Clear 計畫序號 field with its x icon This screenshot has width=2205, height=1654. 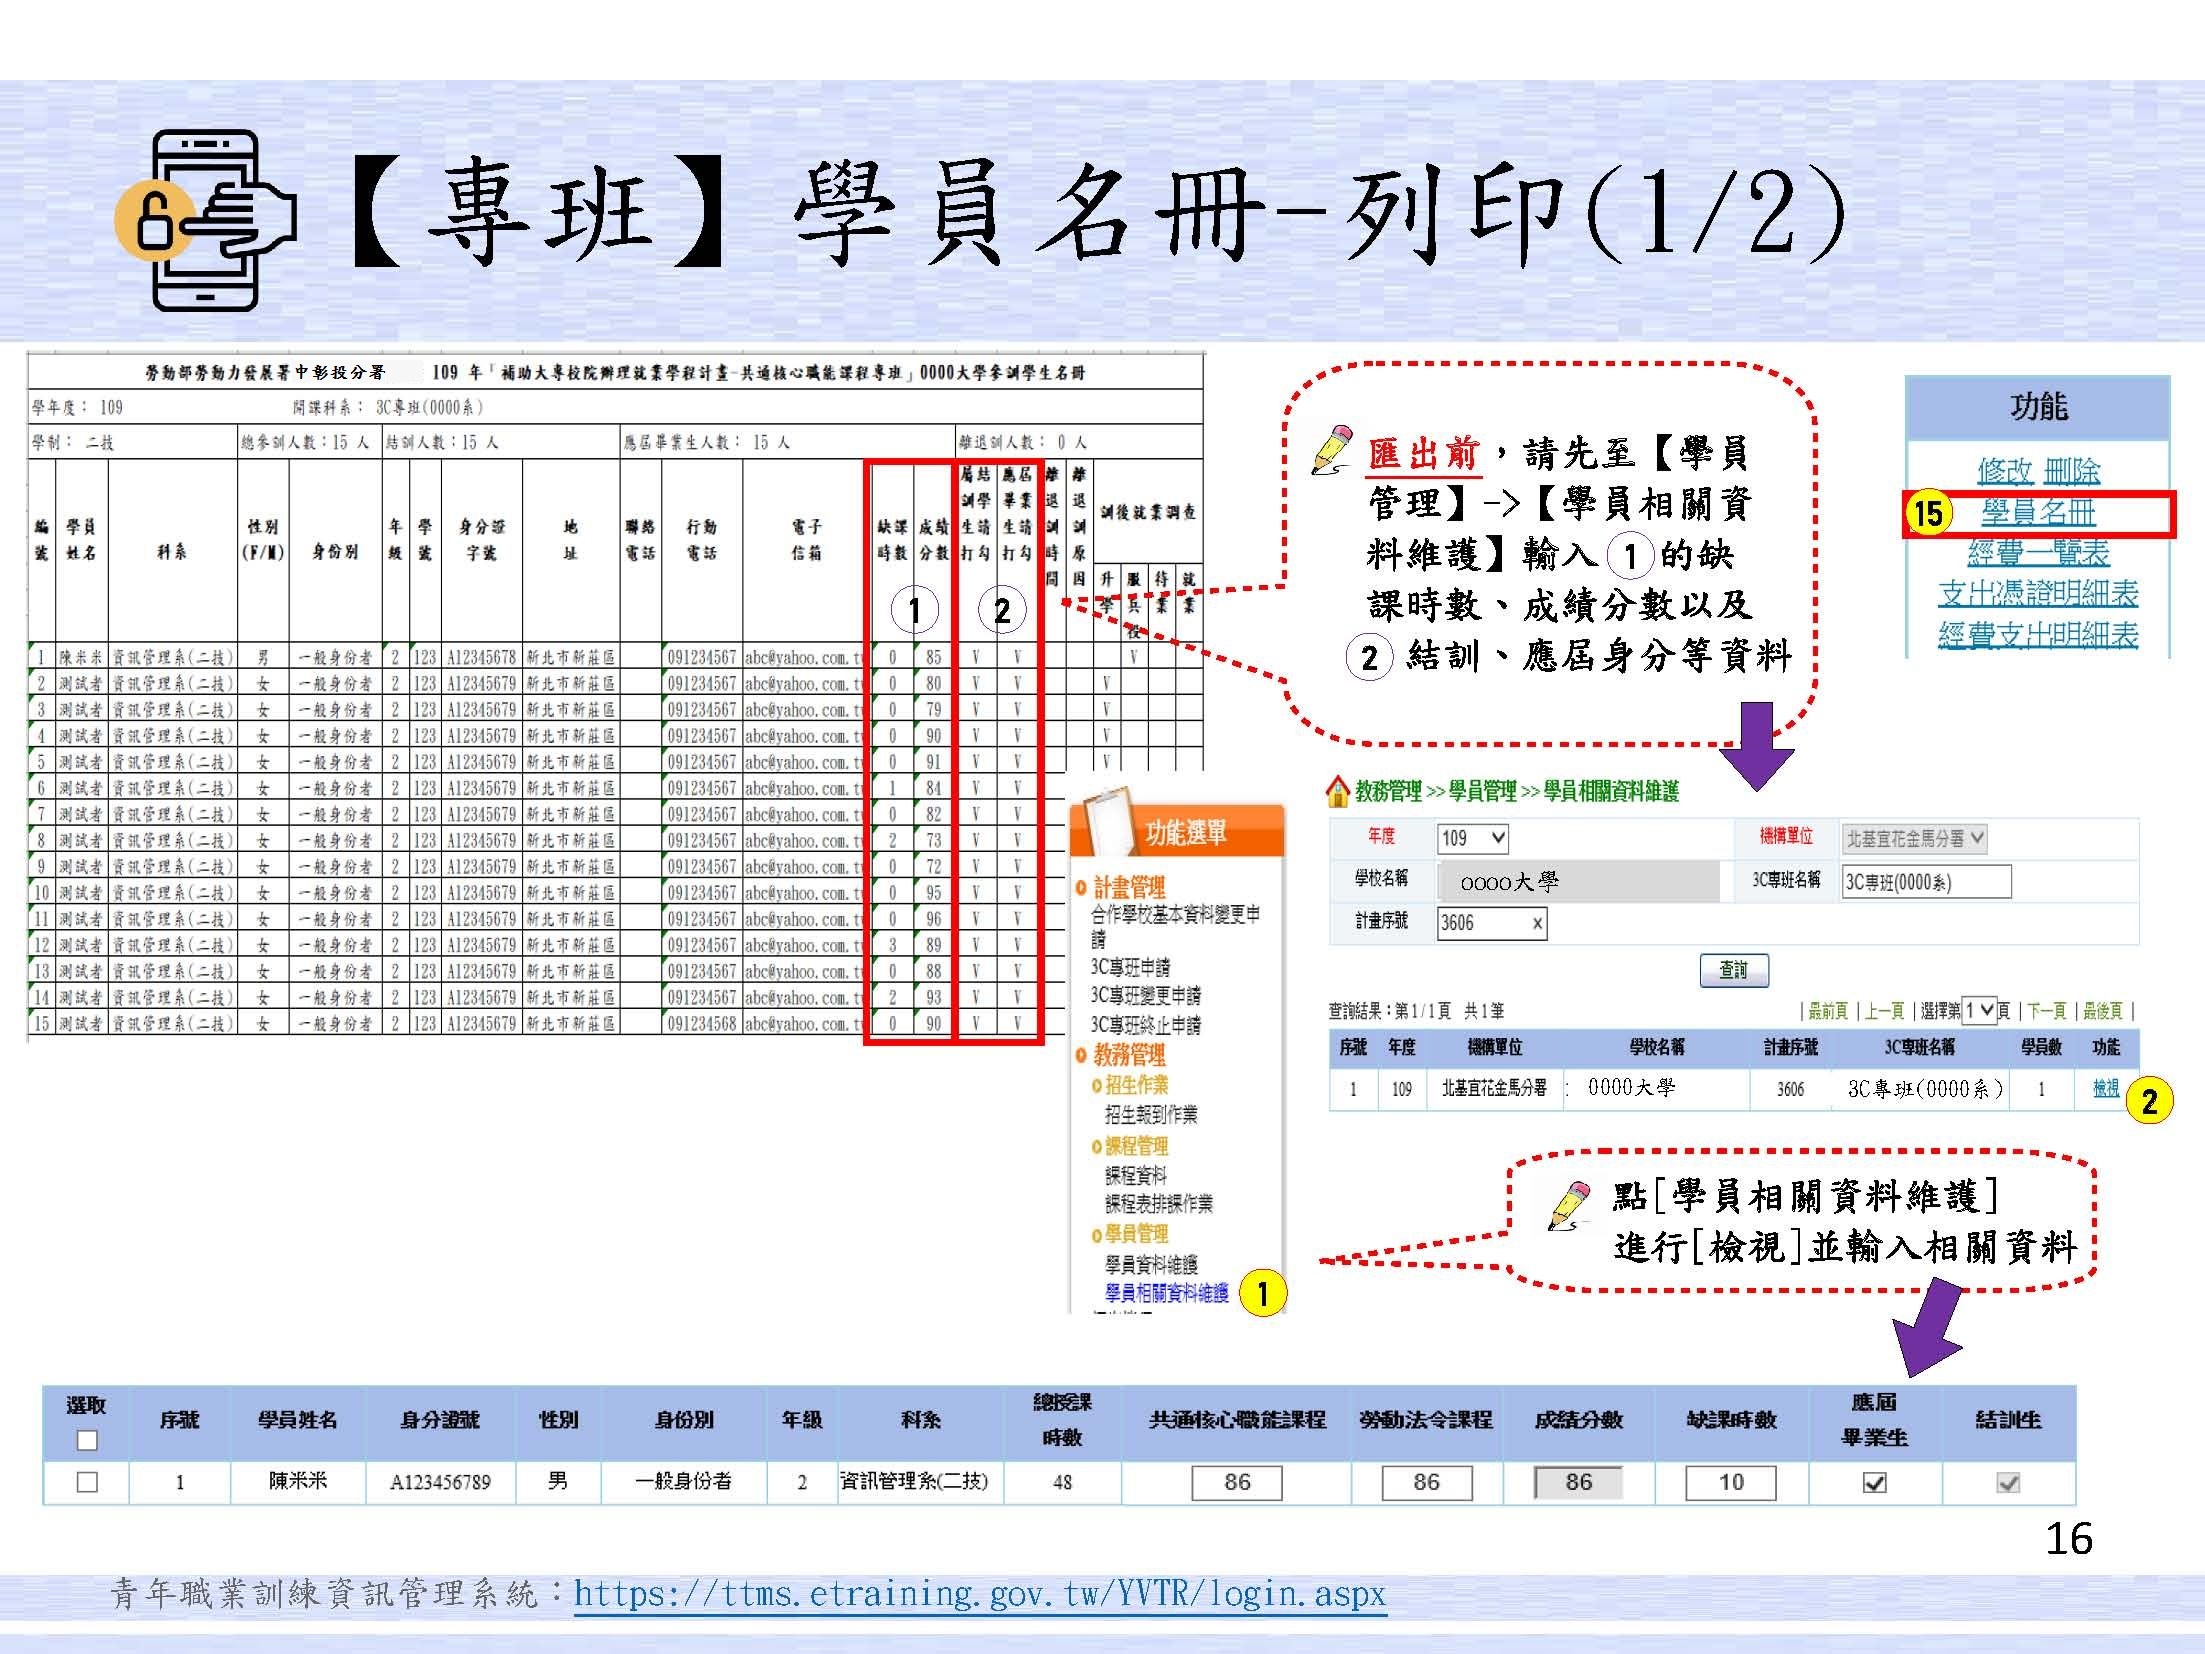[1537, 923]
